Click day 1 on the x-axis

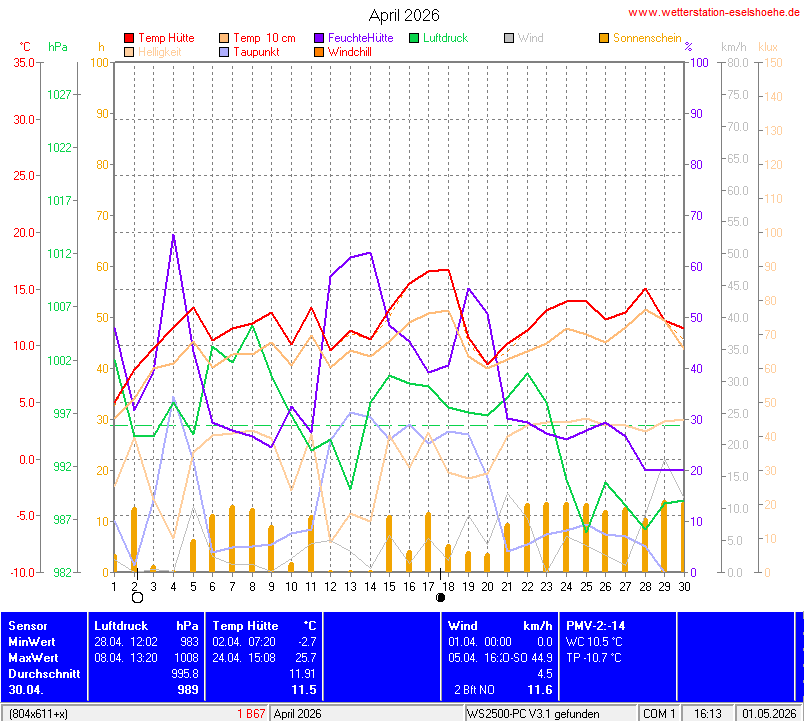[x=114, y=587]
